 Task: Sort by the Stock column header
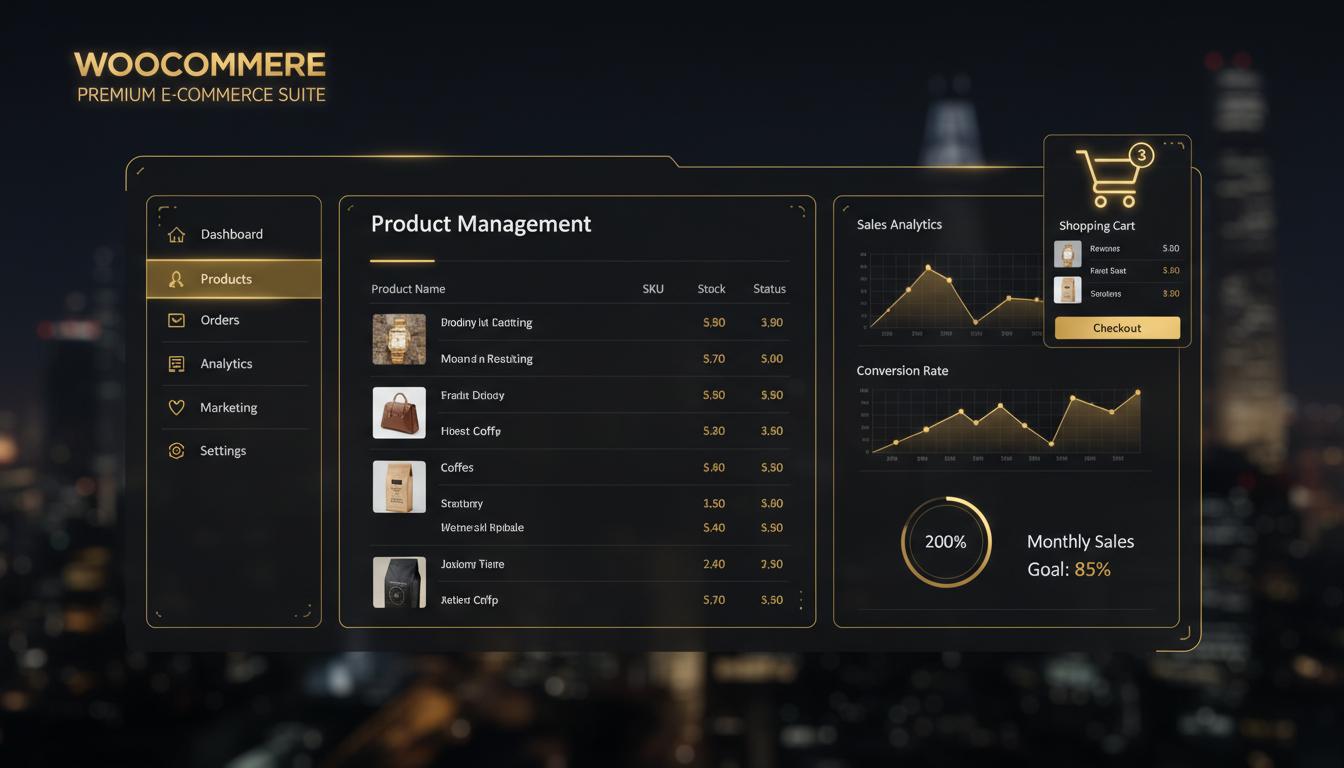click(x=711, y=289)
